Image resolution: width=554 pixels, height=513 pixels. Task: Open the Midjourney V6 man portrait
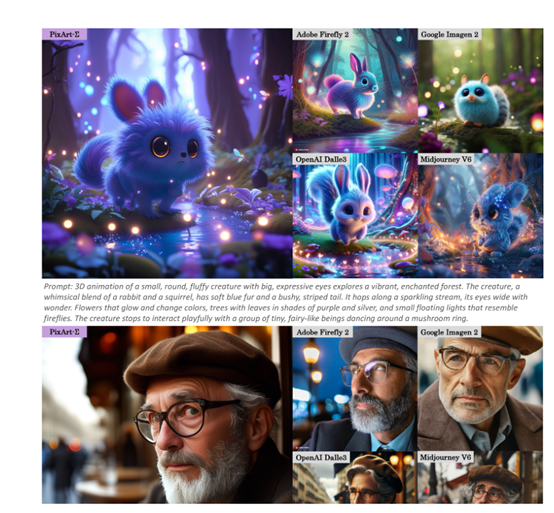481,478
